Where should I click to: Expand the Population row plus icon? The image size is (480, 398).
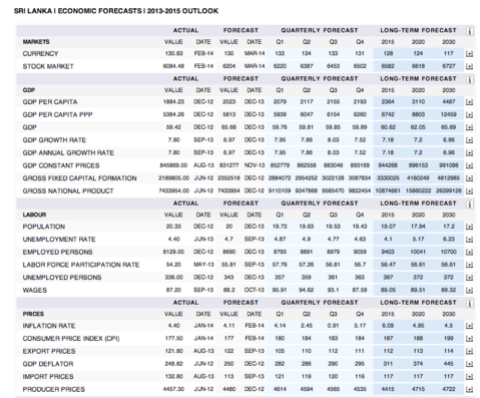pos(469,227)
